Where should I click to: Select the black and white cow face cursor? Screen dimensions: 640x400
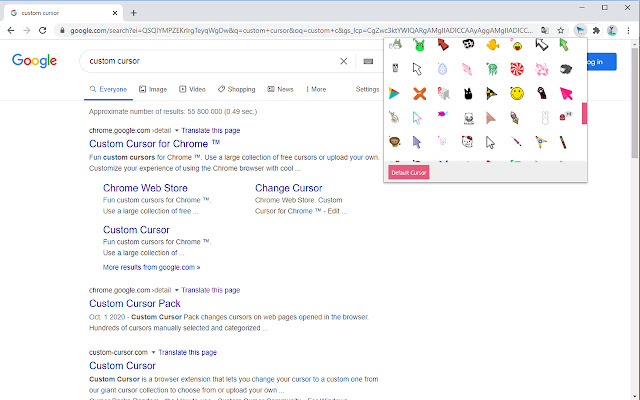pyautogui.click(x=468, y=44)
